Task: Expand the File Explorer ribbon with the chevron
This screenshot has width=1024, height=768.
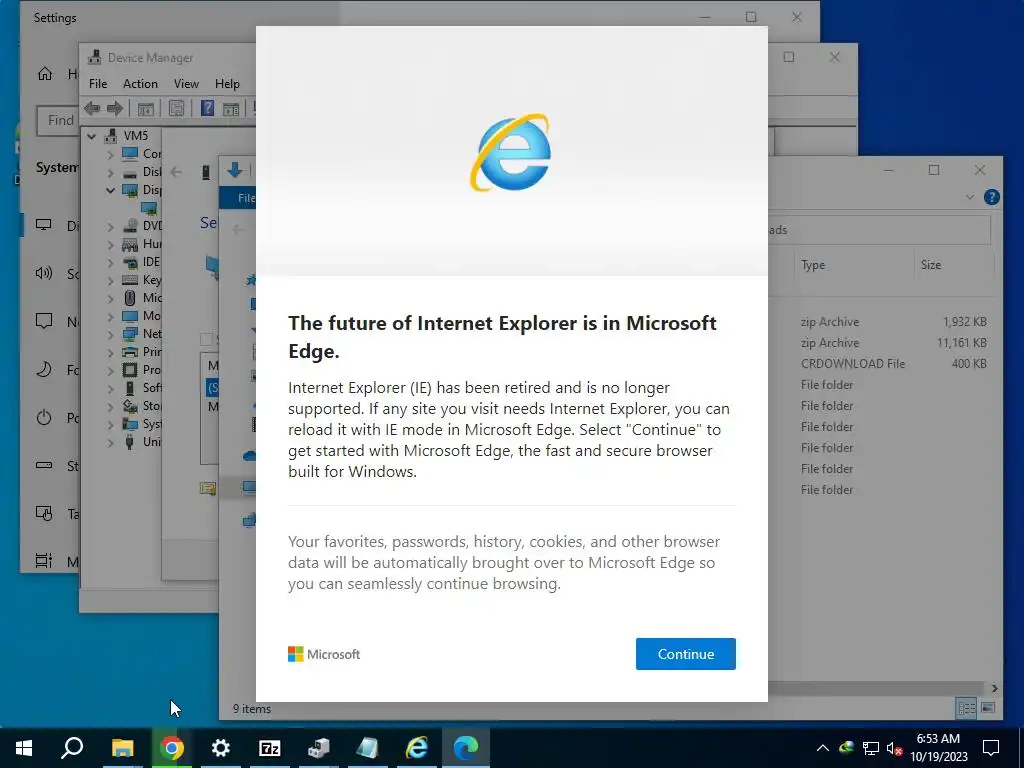Action: point(970,197)
